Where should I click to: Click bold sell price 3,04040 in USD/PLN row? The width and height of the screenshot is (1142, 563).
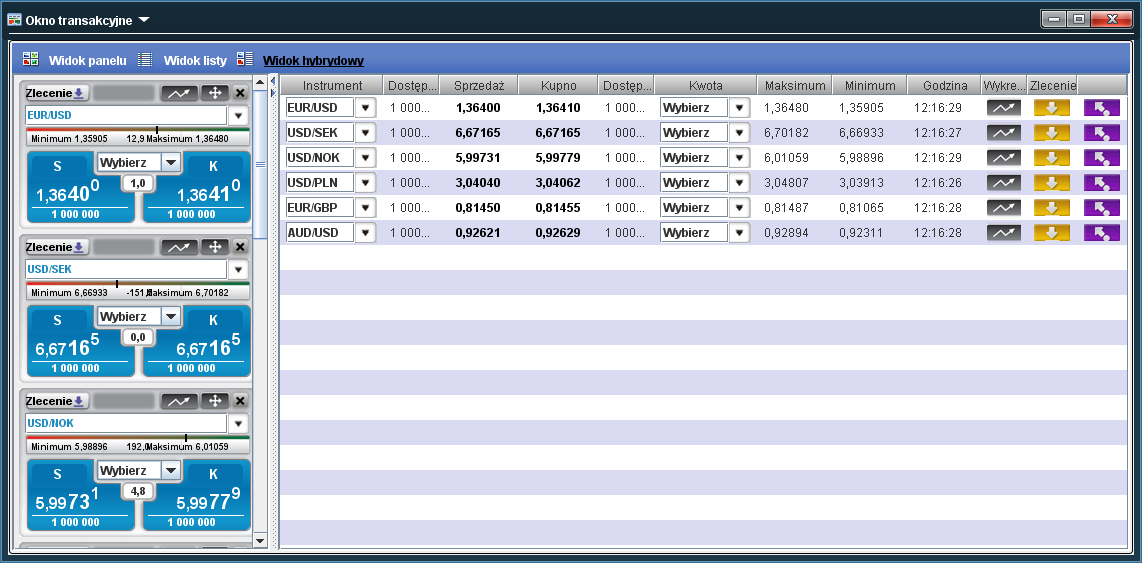pos(478,183)
